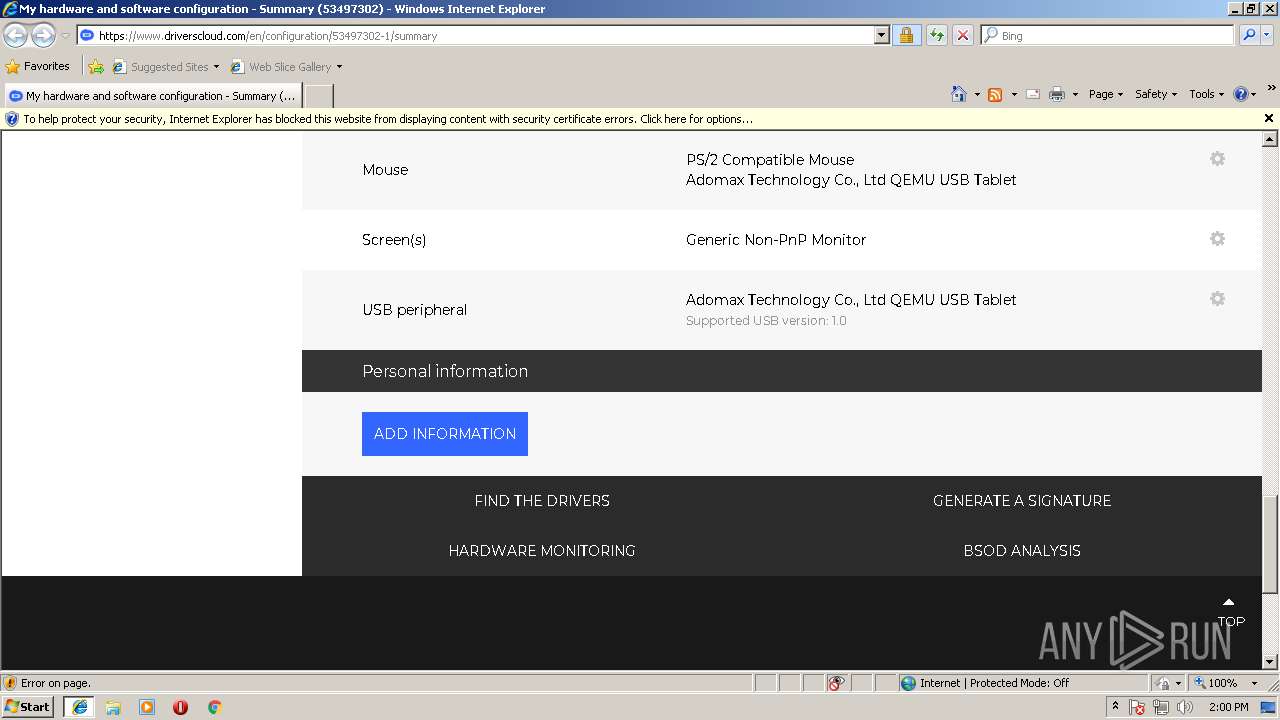Click the scrollbar up arrow

pos(1270,139)
